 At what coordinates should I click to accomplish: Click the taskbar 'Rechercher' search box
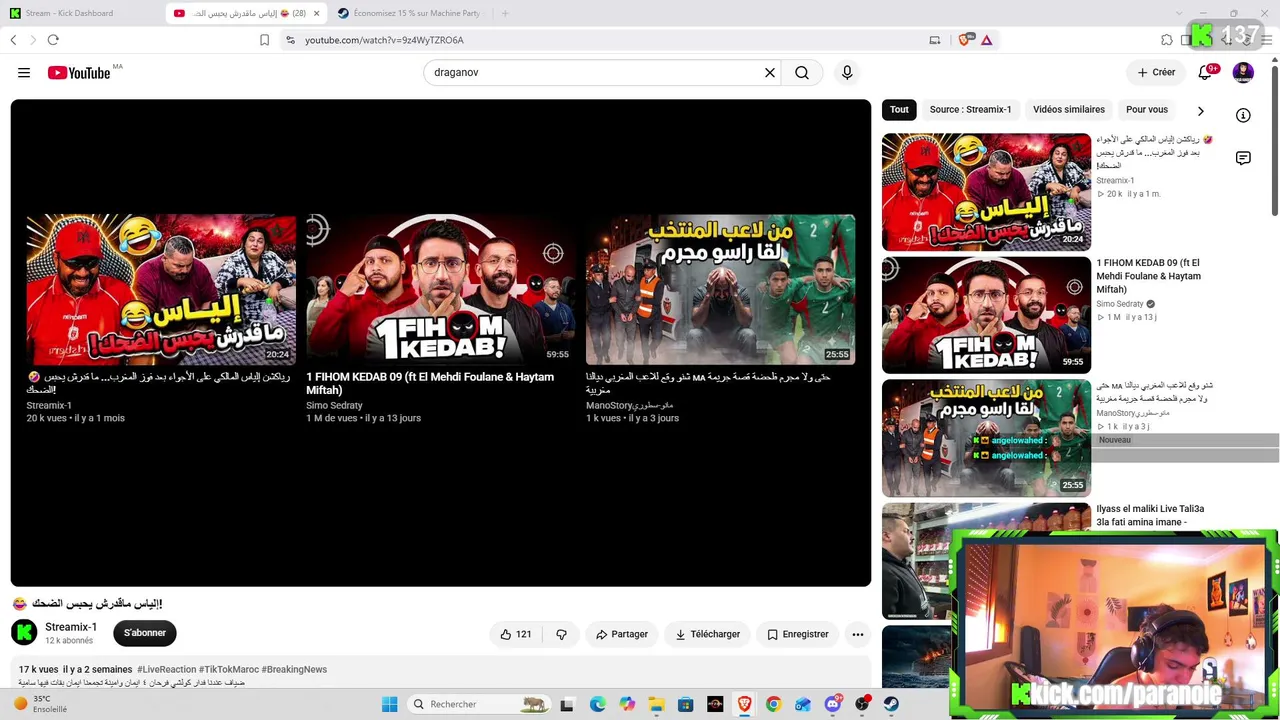(479, 704)
